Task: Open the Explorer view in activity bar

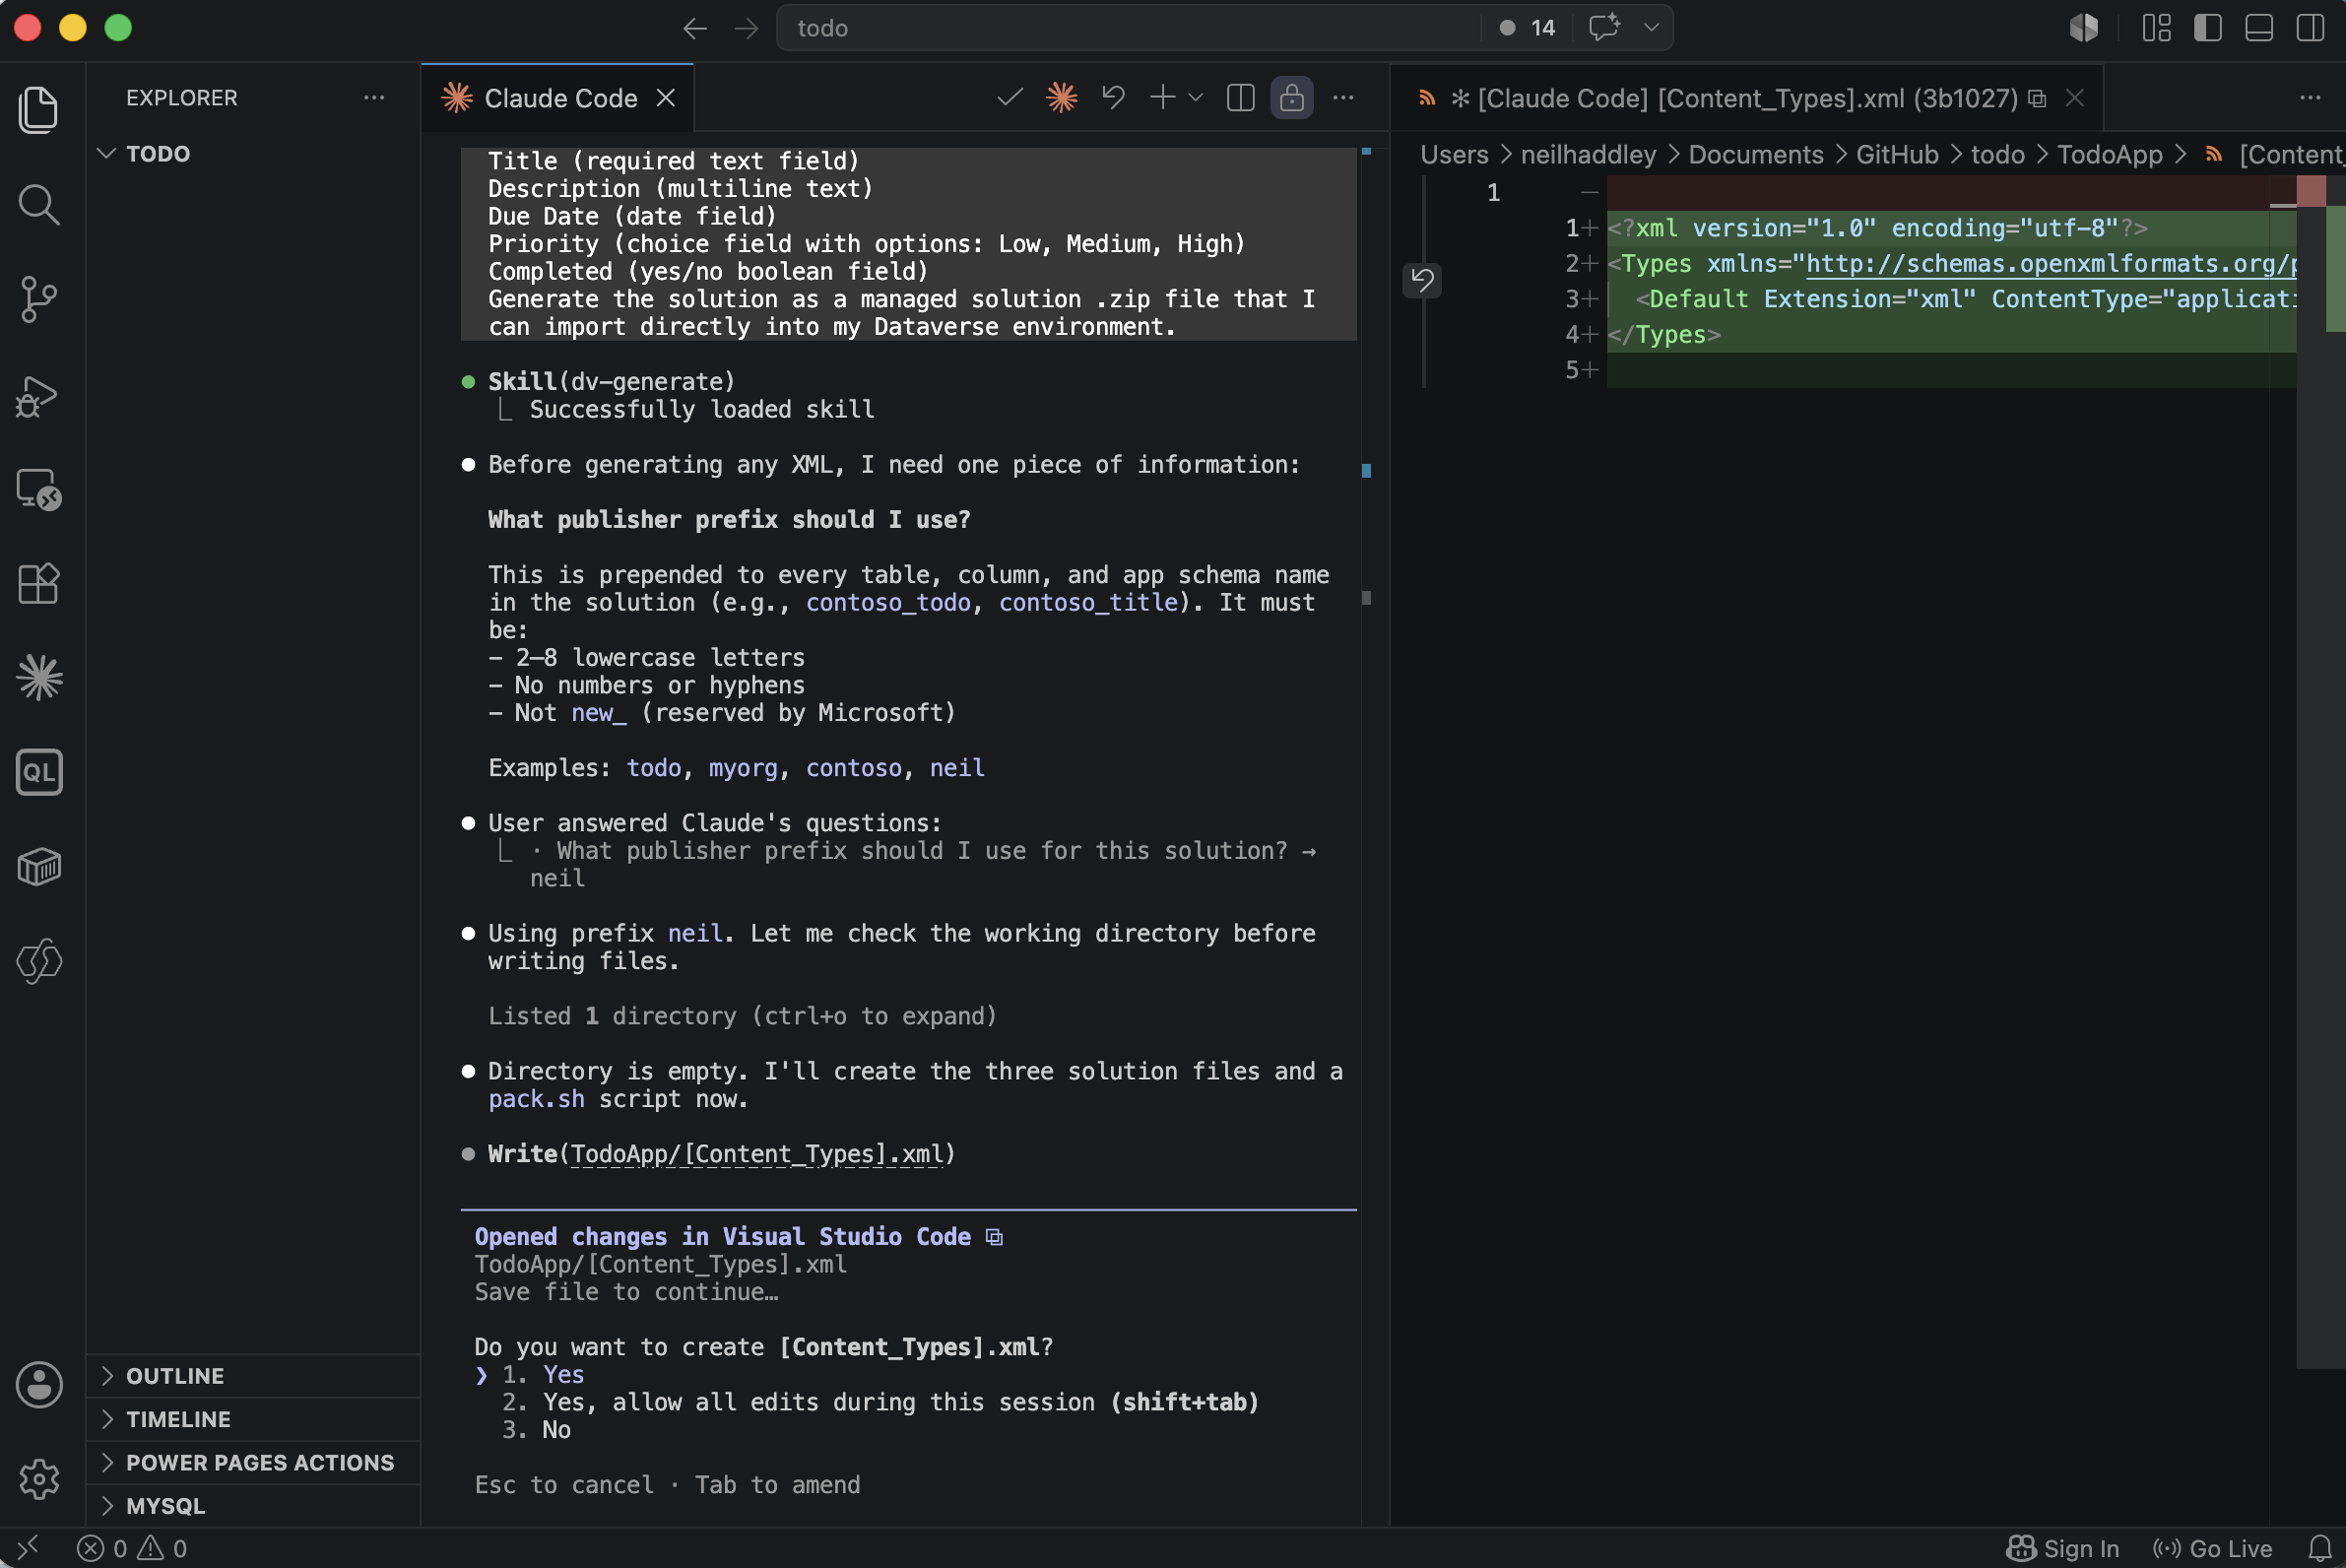Action: point(39,109)
